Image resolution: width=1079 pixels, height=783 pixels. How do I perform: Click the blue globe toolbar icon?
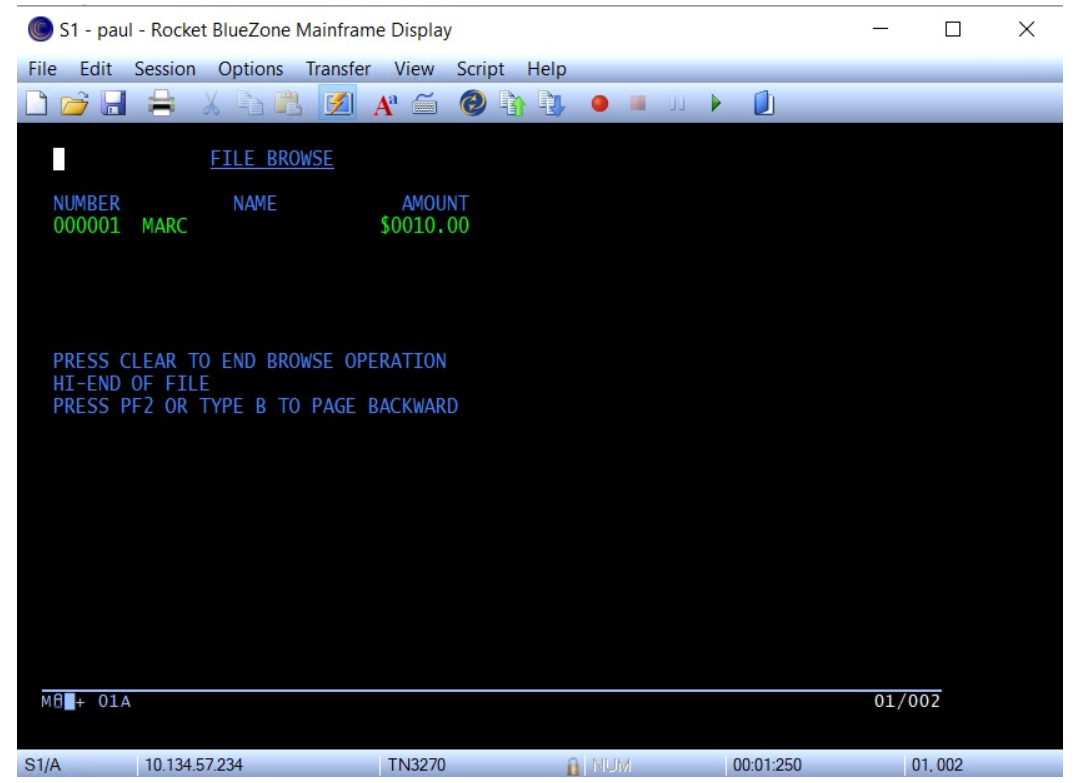pyautogui.click(x=471, y=104)
